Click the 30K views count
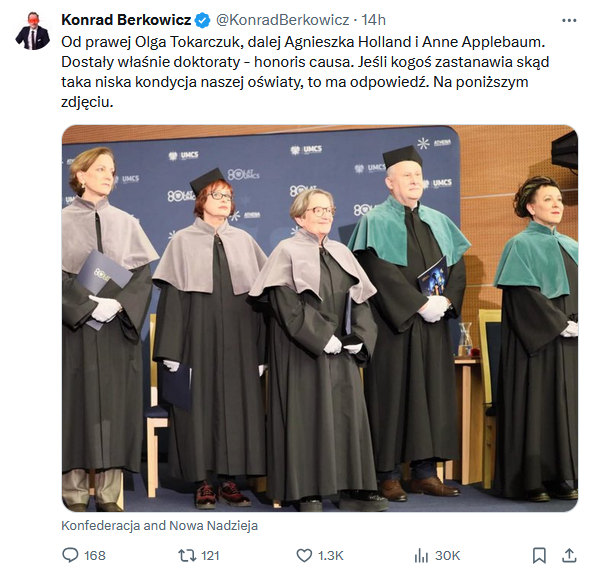Viewport: 595px width, 576px height. tap(447, 556)
